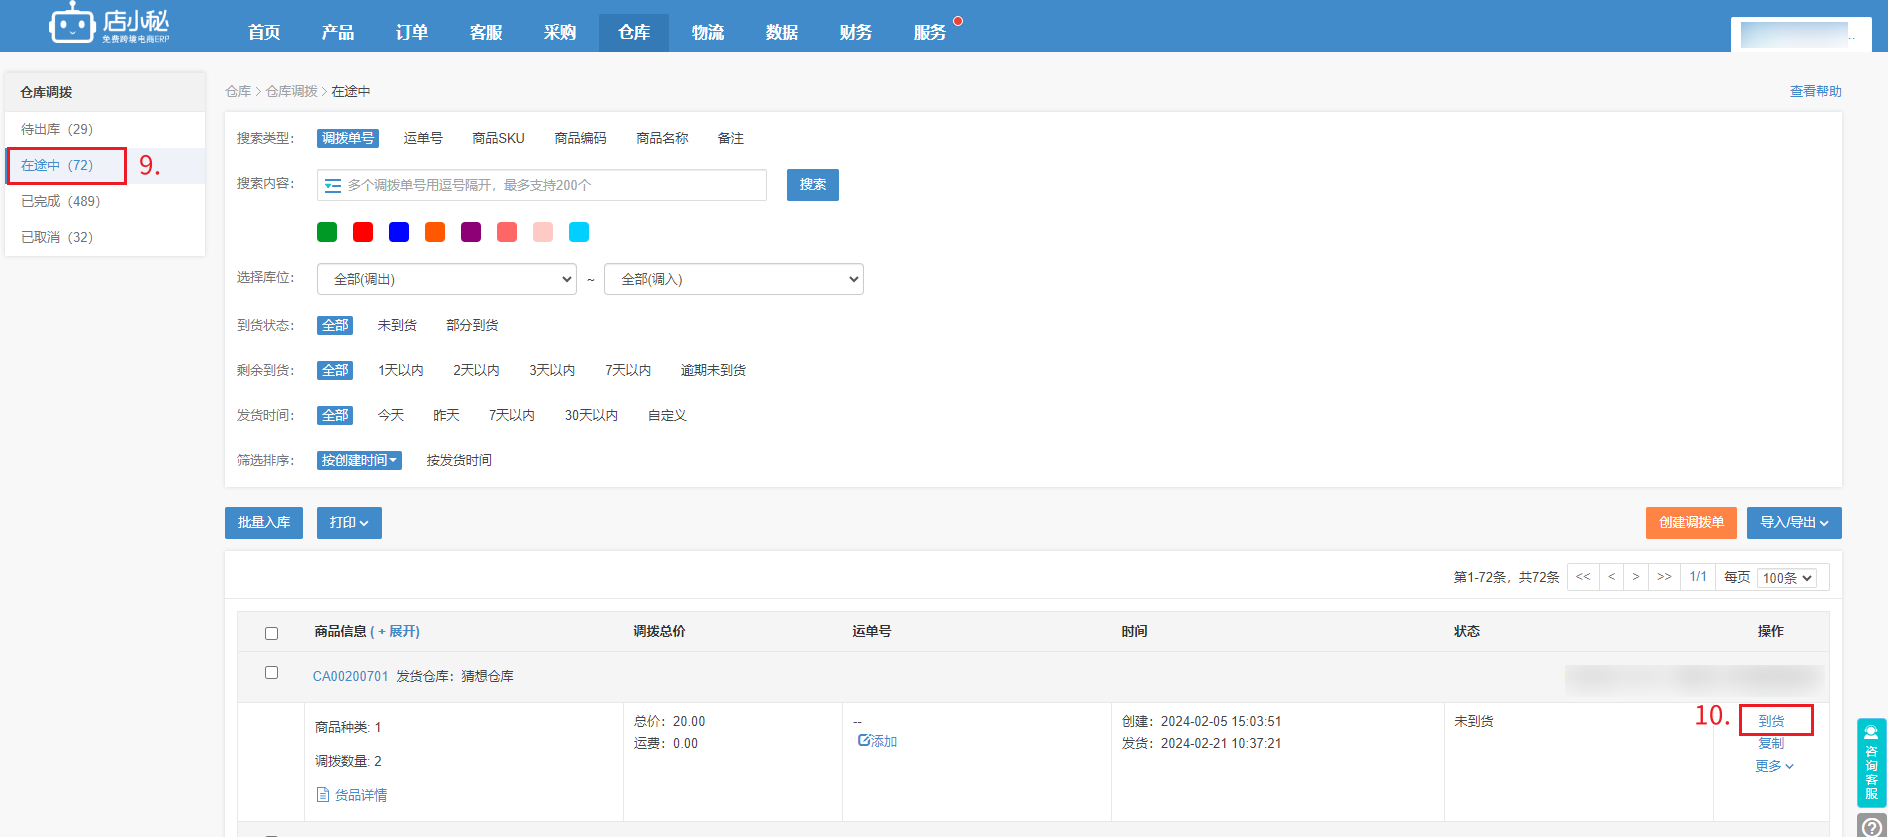Expand the 打印 dropdown button
The image size is (1888, 837).
tap(349, 523)
